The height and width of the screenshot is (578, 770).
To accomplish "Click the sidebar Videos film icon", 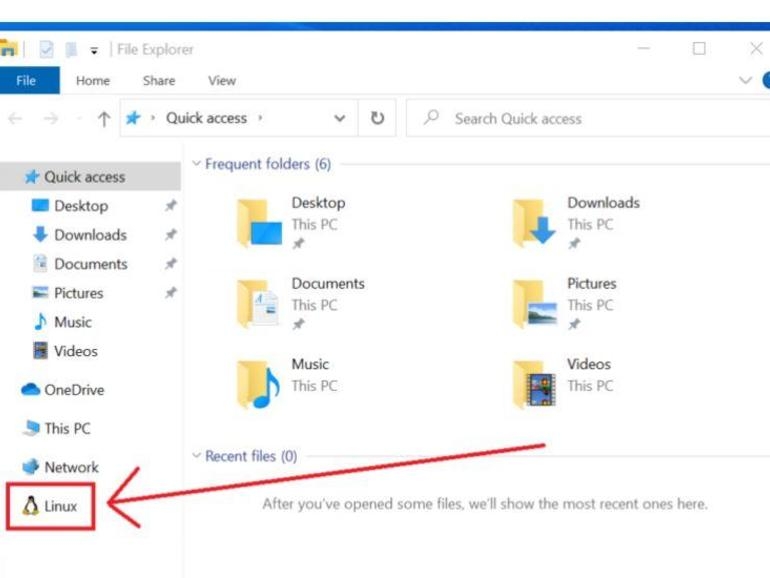I will 40,351.
